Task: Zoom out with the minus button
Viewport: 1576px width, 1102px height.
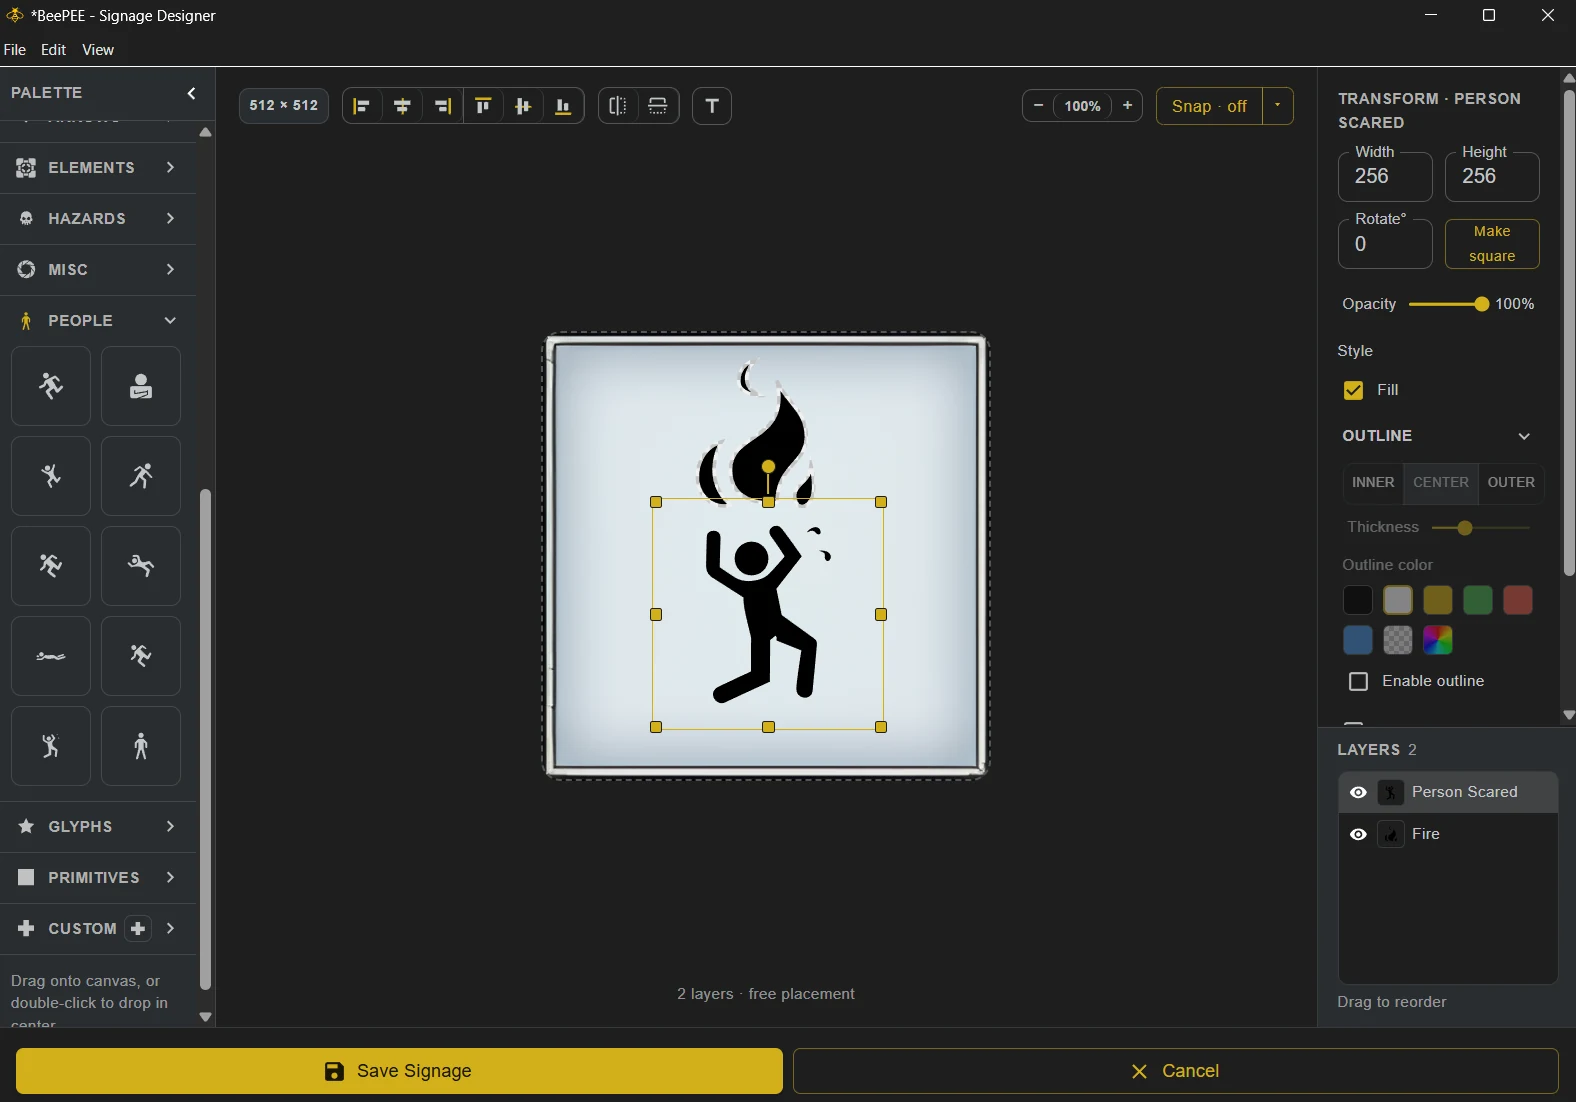Action: (1038, 106)
